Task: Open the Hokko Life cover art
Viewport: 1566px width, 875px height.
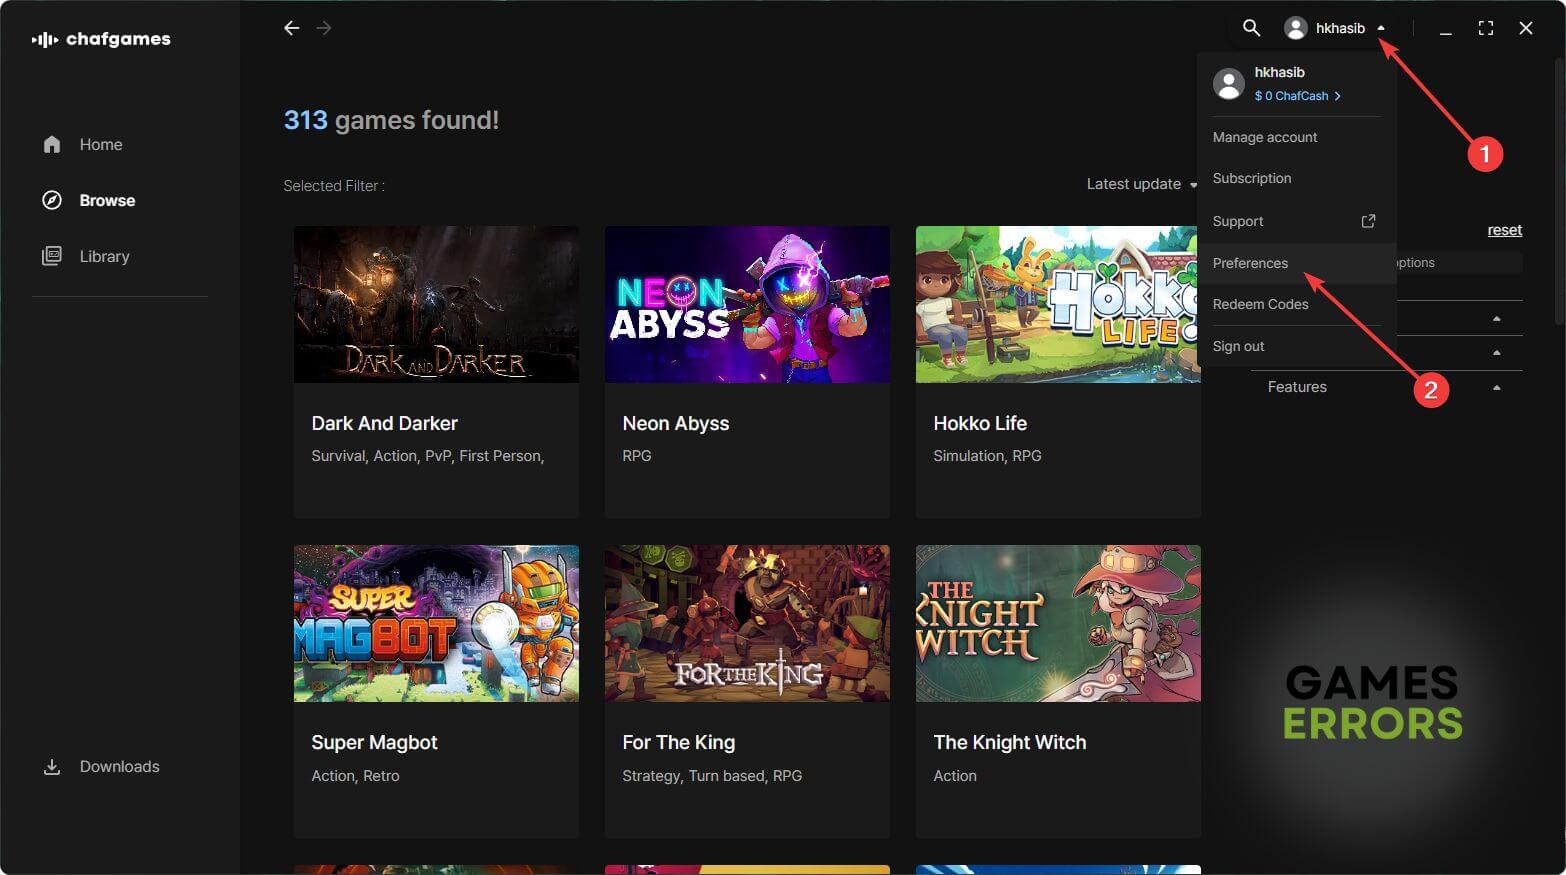Action: 1056,304
